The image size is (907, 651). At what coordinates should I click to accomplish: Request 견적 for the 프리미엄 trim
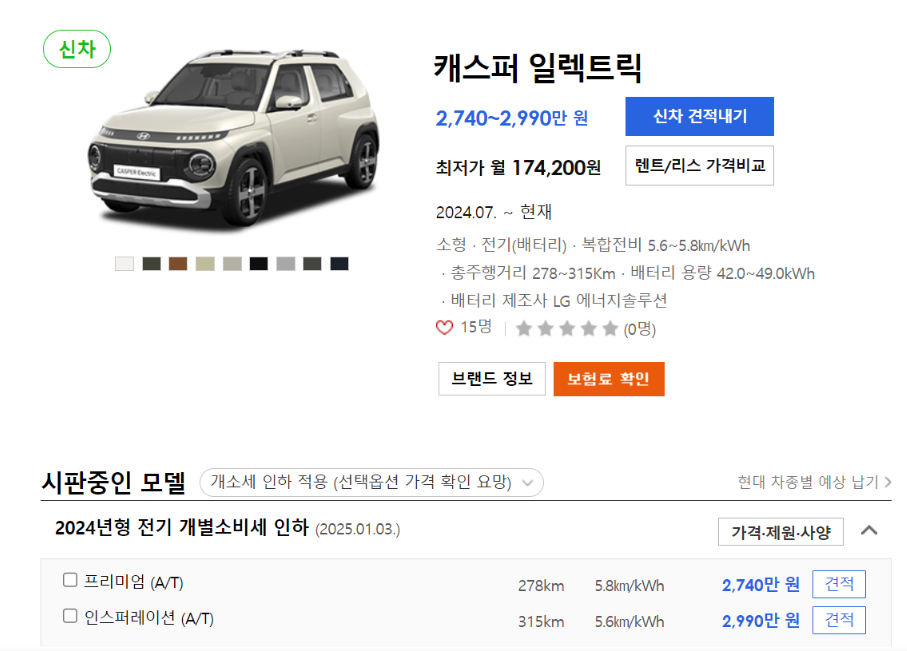[x=838, y=584]
